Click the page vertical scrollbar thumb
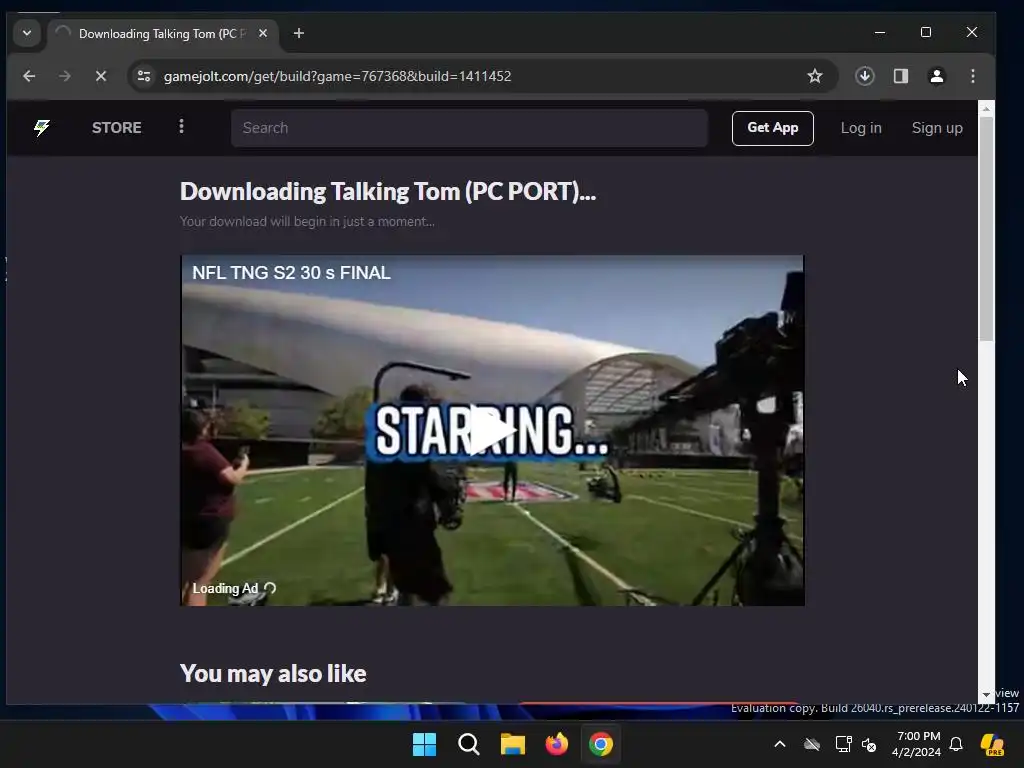The image size is (1024, 768). click(x=986, y=229)
